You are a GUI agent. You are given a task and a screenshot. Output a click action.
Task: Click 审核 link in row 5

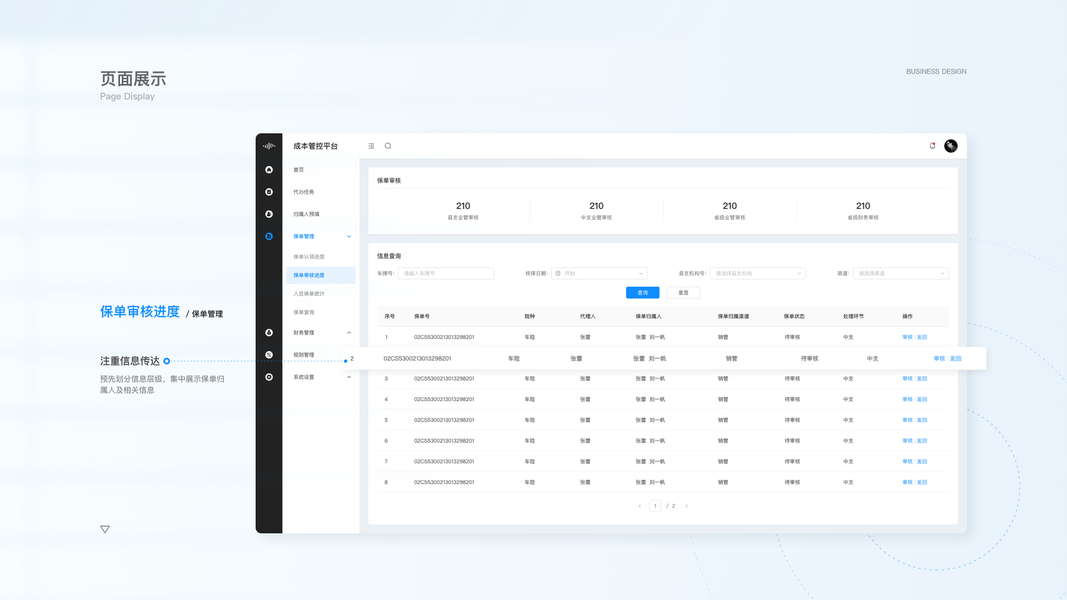coord(907,420)
